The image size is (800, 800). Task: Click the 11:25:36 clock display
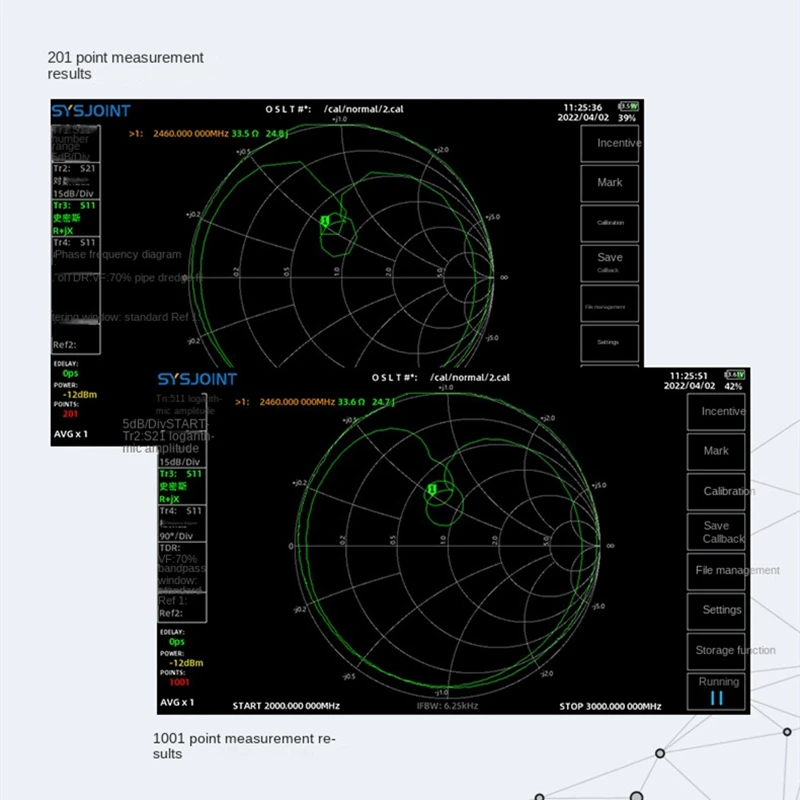click(x=583, y=108)
